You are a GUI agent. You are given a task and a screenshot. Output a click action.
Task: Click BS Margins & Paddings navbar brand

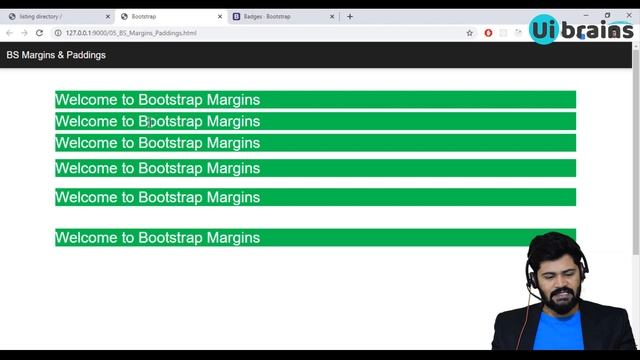(x=56, y=55)
